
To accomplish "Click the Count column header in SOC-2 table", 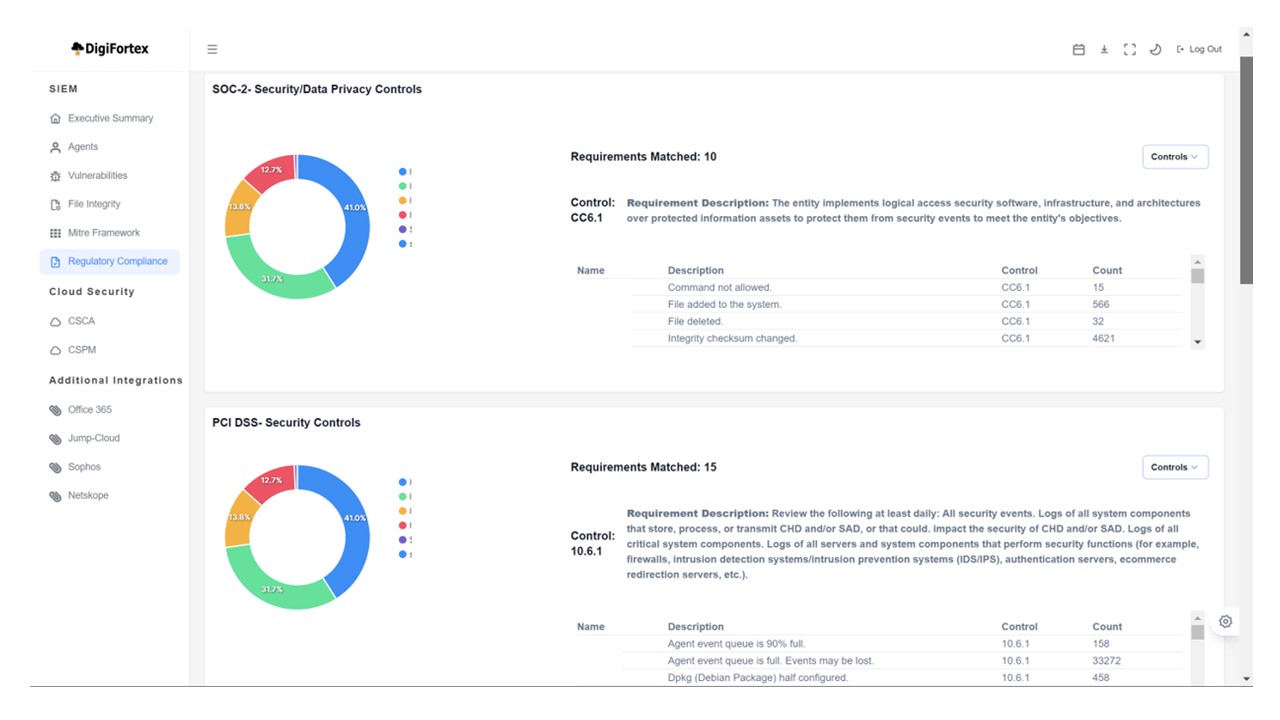I will point(1107,270).
